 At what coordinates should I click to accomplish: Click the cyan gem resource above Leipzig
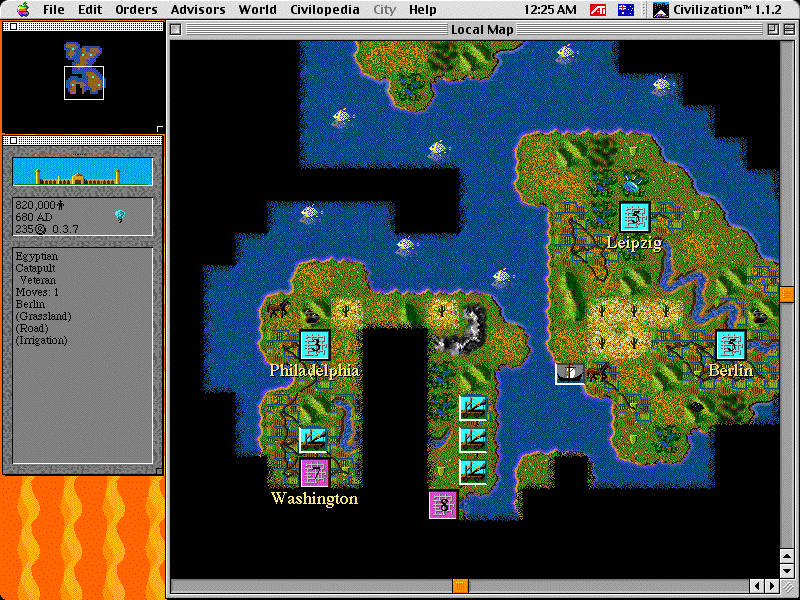point(633,184)
